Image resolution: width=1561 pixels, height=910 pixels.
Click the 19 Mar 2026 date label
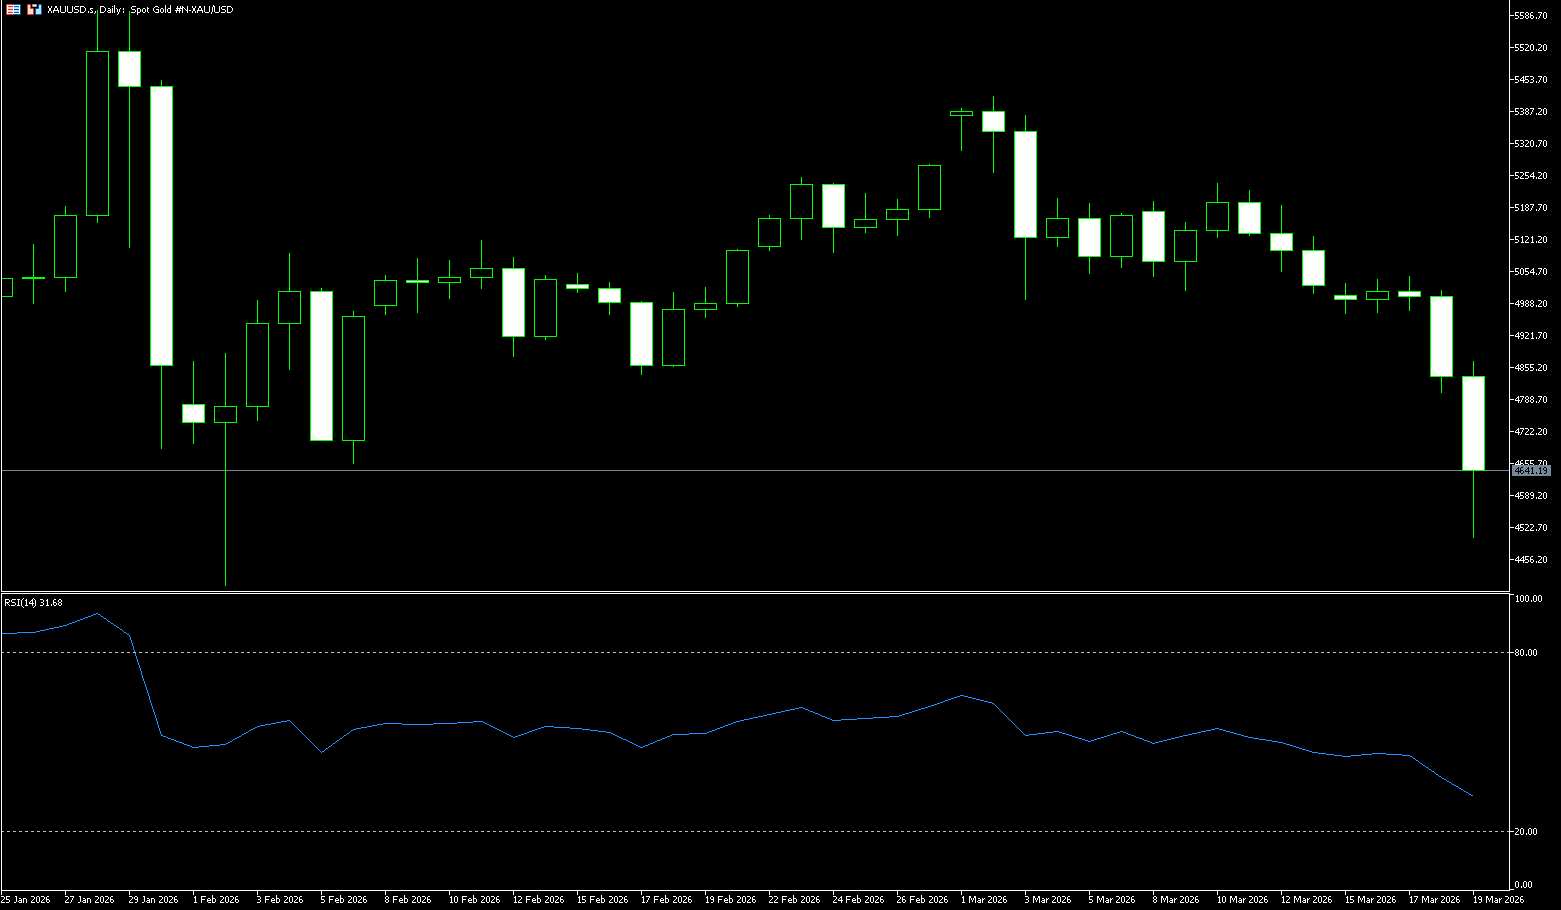1498,900
